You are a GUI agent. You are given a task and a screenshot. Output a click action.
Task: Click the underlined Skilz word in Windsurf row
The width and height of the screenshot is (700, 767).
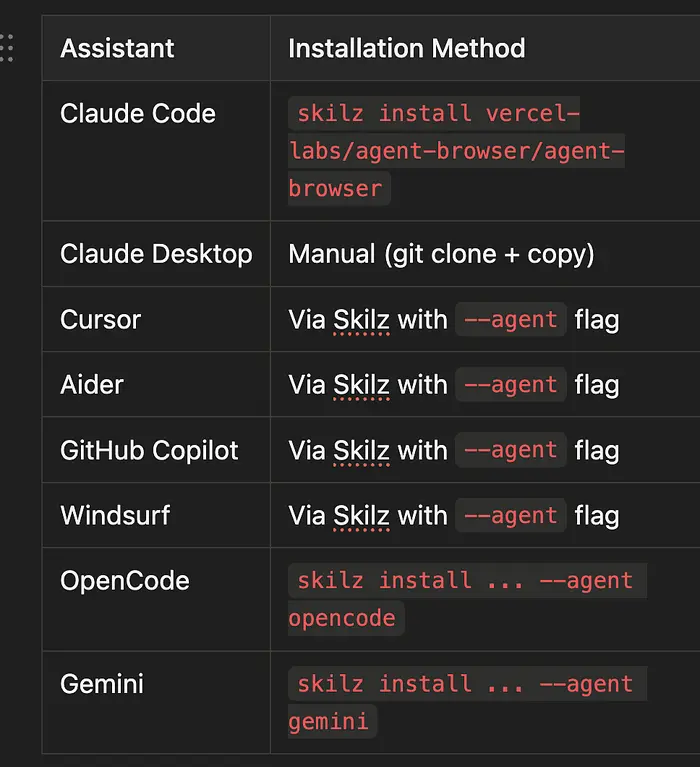pos(361,516)
